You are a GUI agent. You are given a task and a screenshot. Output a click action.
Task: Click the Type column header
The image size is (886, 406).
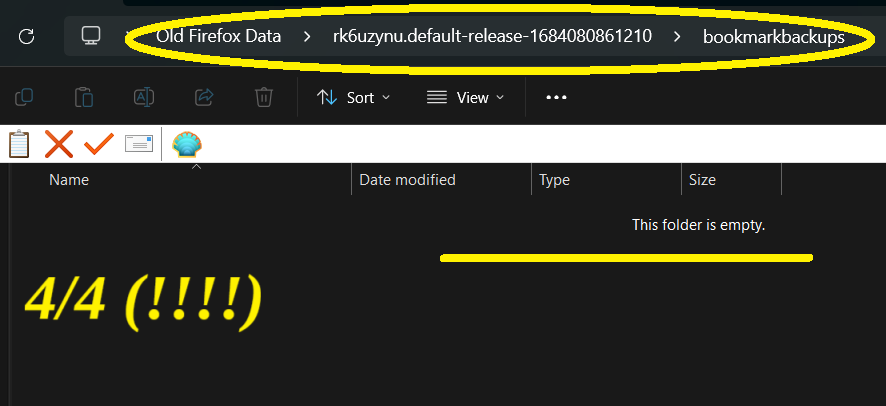pos(554,180)
